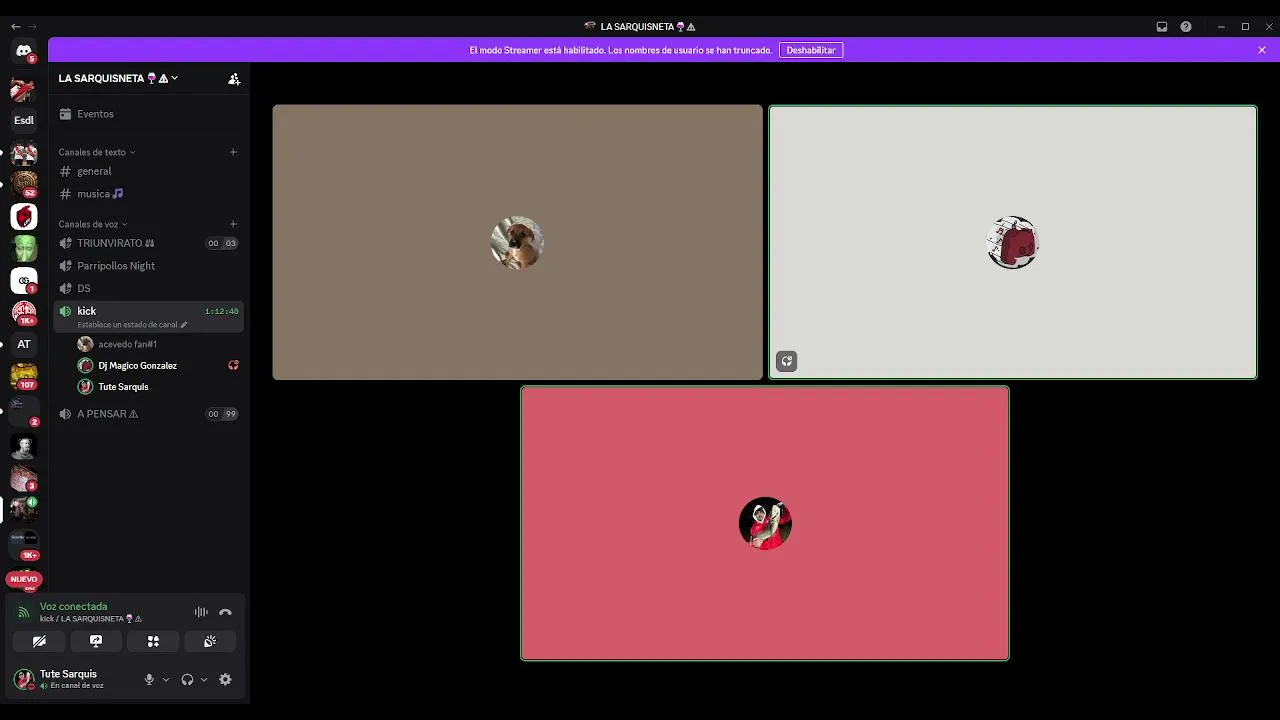Viewport: 1280px width, 720px height.
Task: Collapse Canales de texto category
Action: click(x=96, y=152)
